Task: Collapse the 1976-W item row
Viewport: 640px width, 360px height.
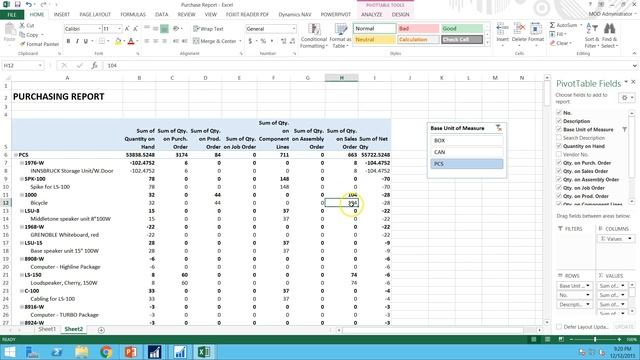Action: 22,163
